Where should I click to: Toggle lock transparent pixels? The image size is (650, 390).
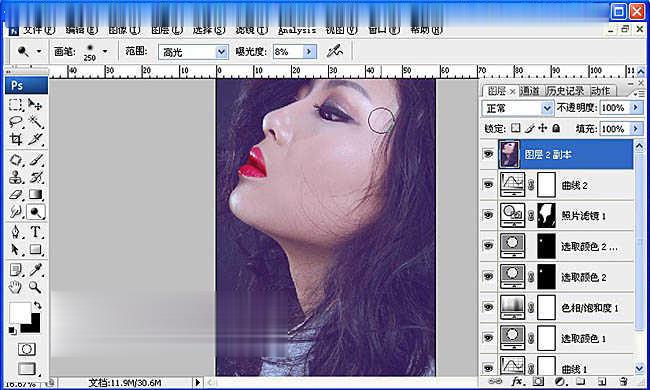coord(515,128)
